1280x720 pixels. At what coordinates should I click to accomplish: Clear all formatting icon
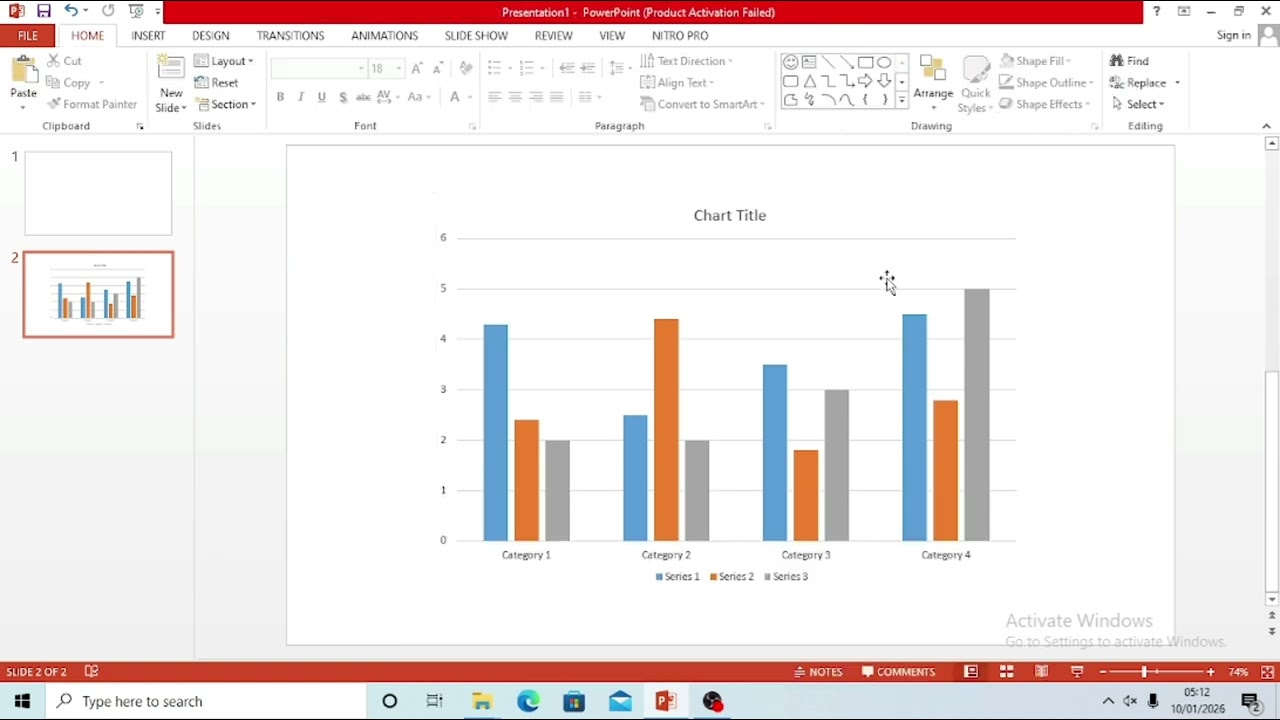coord(466,68)
